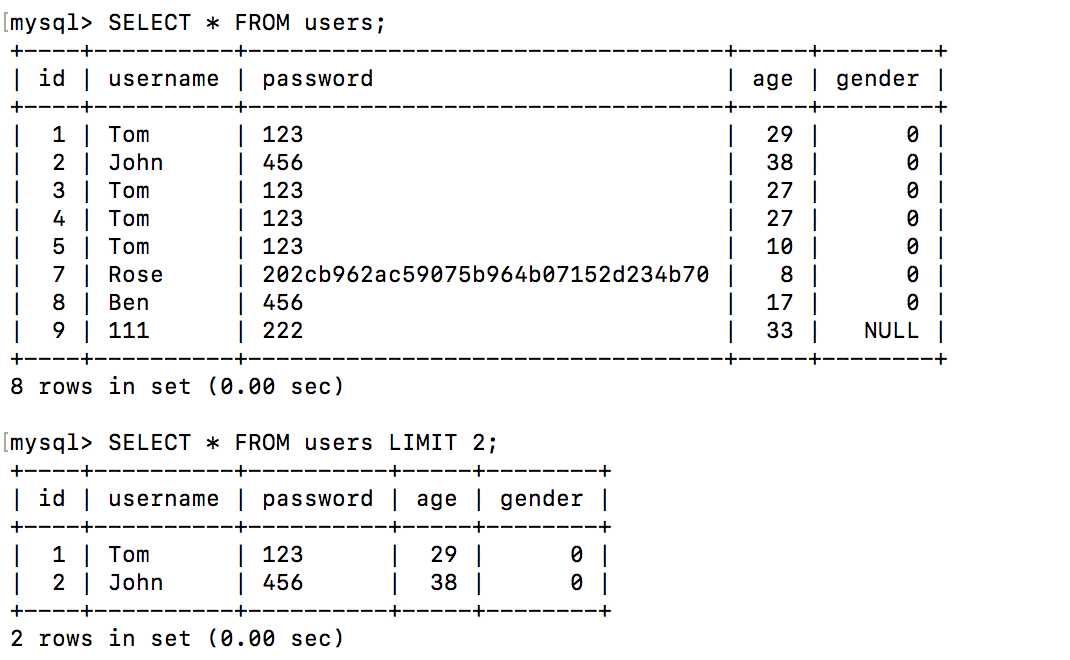Viewport: 1070px width, 660px height.
Task: Click the NULL gender value
Action: click(890, 331)
